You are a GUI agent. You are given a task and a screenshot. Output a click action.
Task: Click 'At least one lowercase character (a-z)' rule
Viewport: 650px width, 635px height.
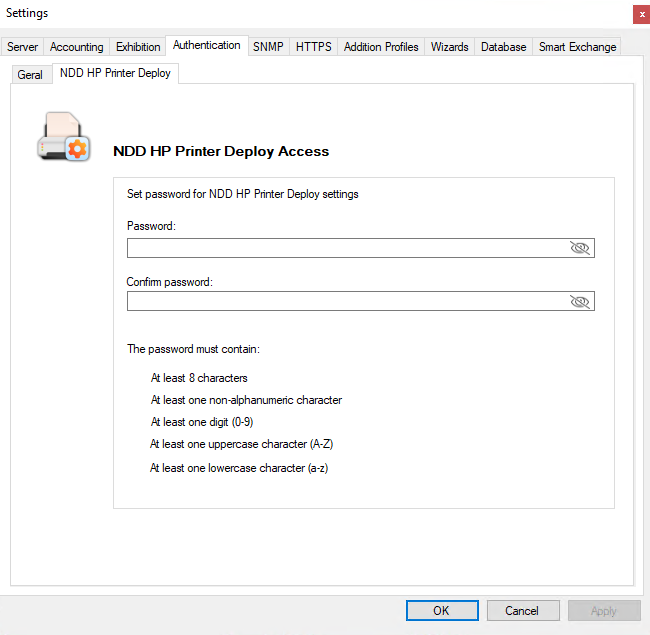tap(239, 468)
